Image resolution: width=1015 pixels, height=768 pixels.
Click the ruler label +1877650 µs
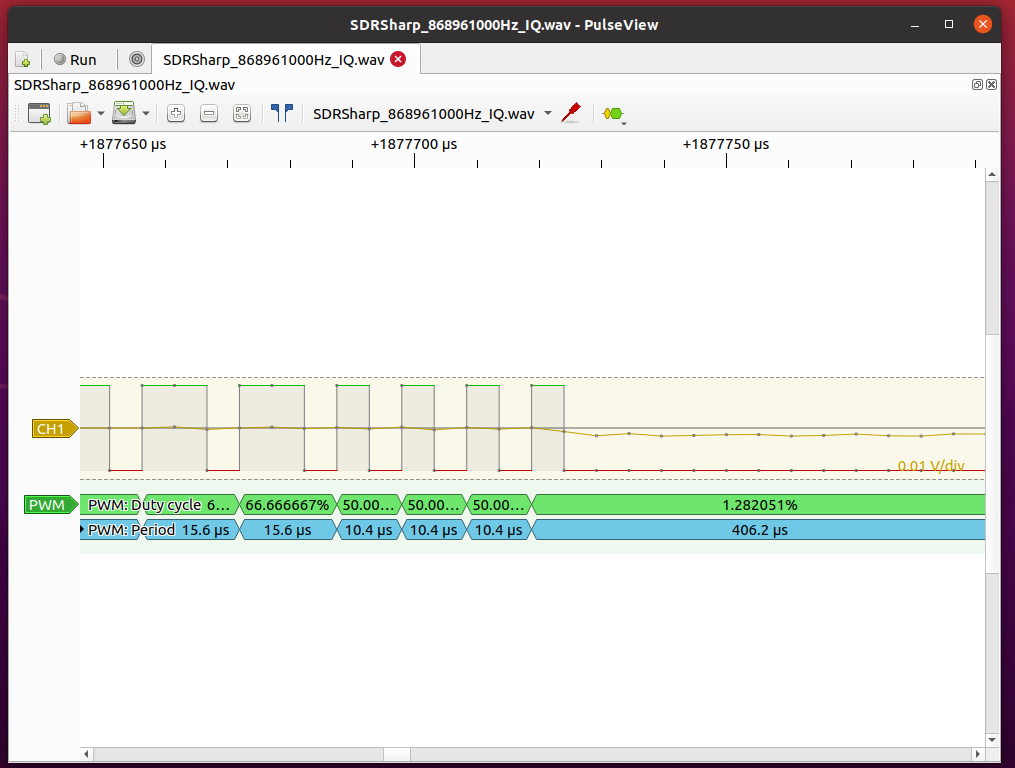[x=123, y=144]
